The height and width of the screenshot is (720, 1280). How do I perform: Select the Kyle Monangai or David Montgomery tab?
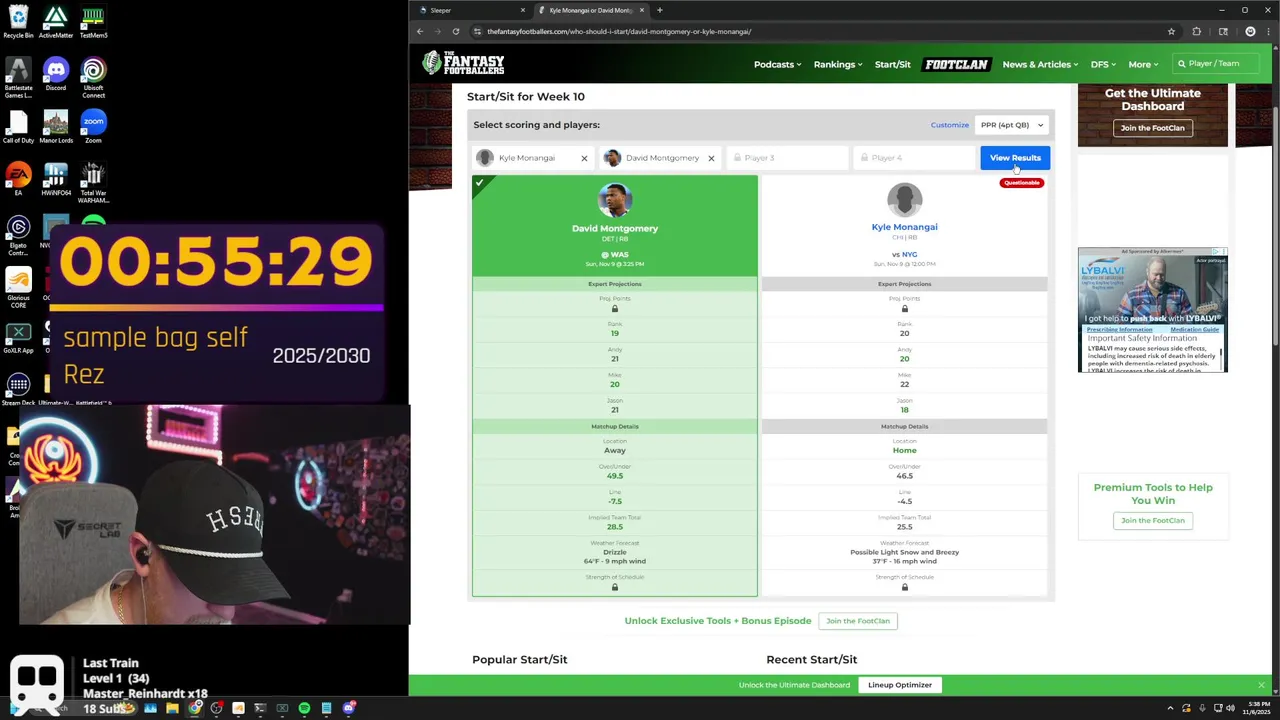[x=591, y=10]
